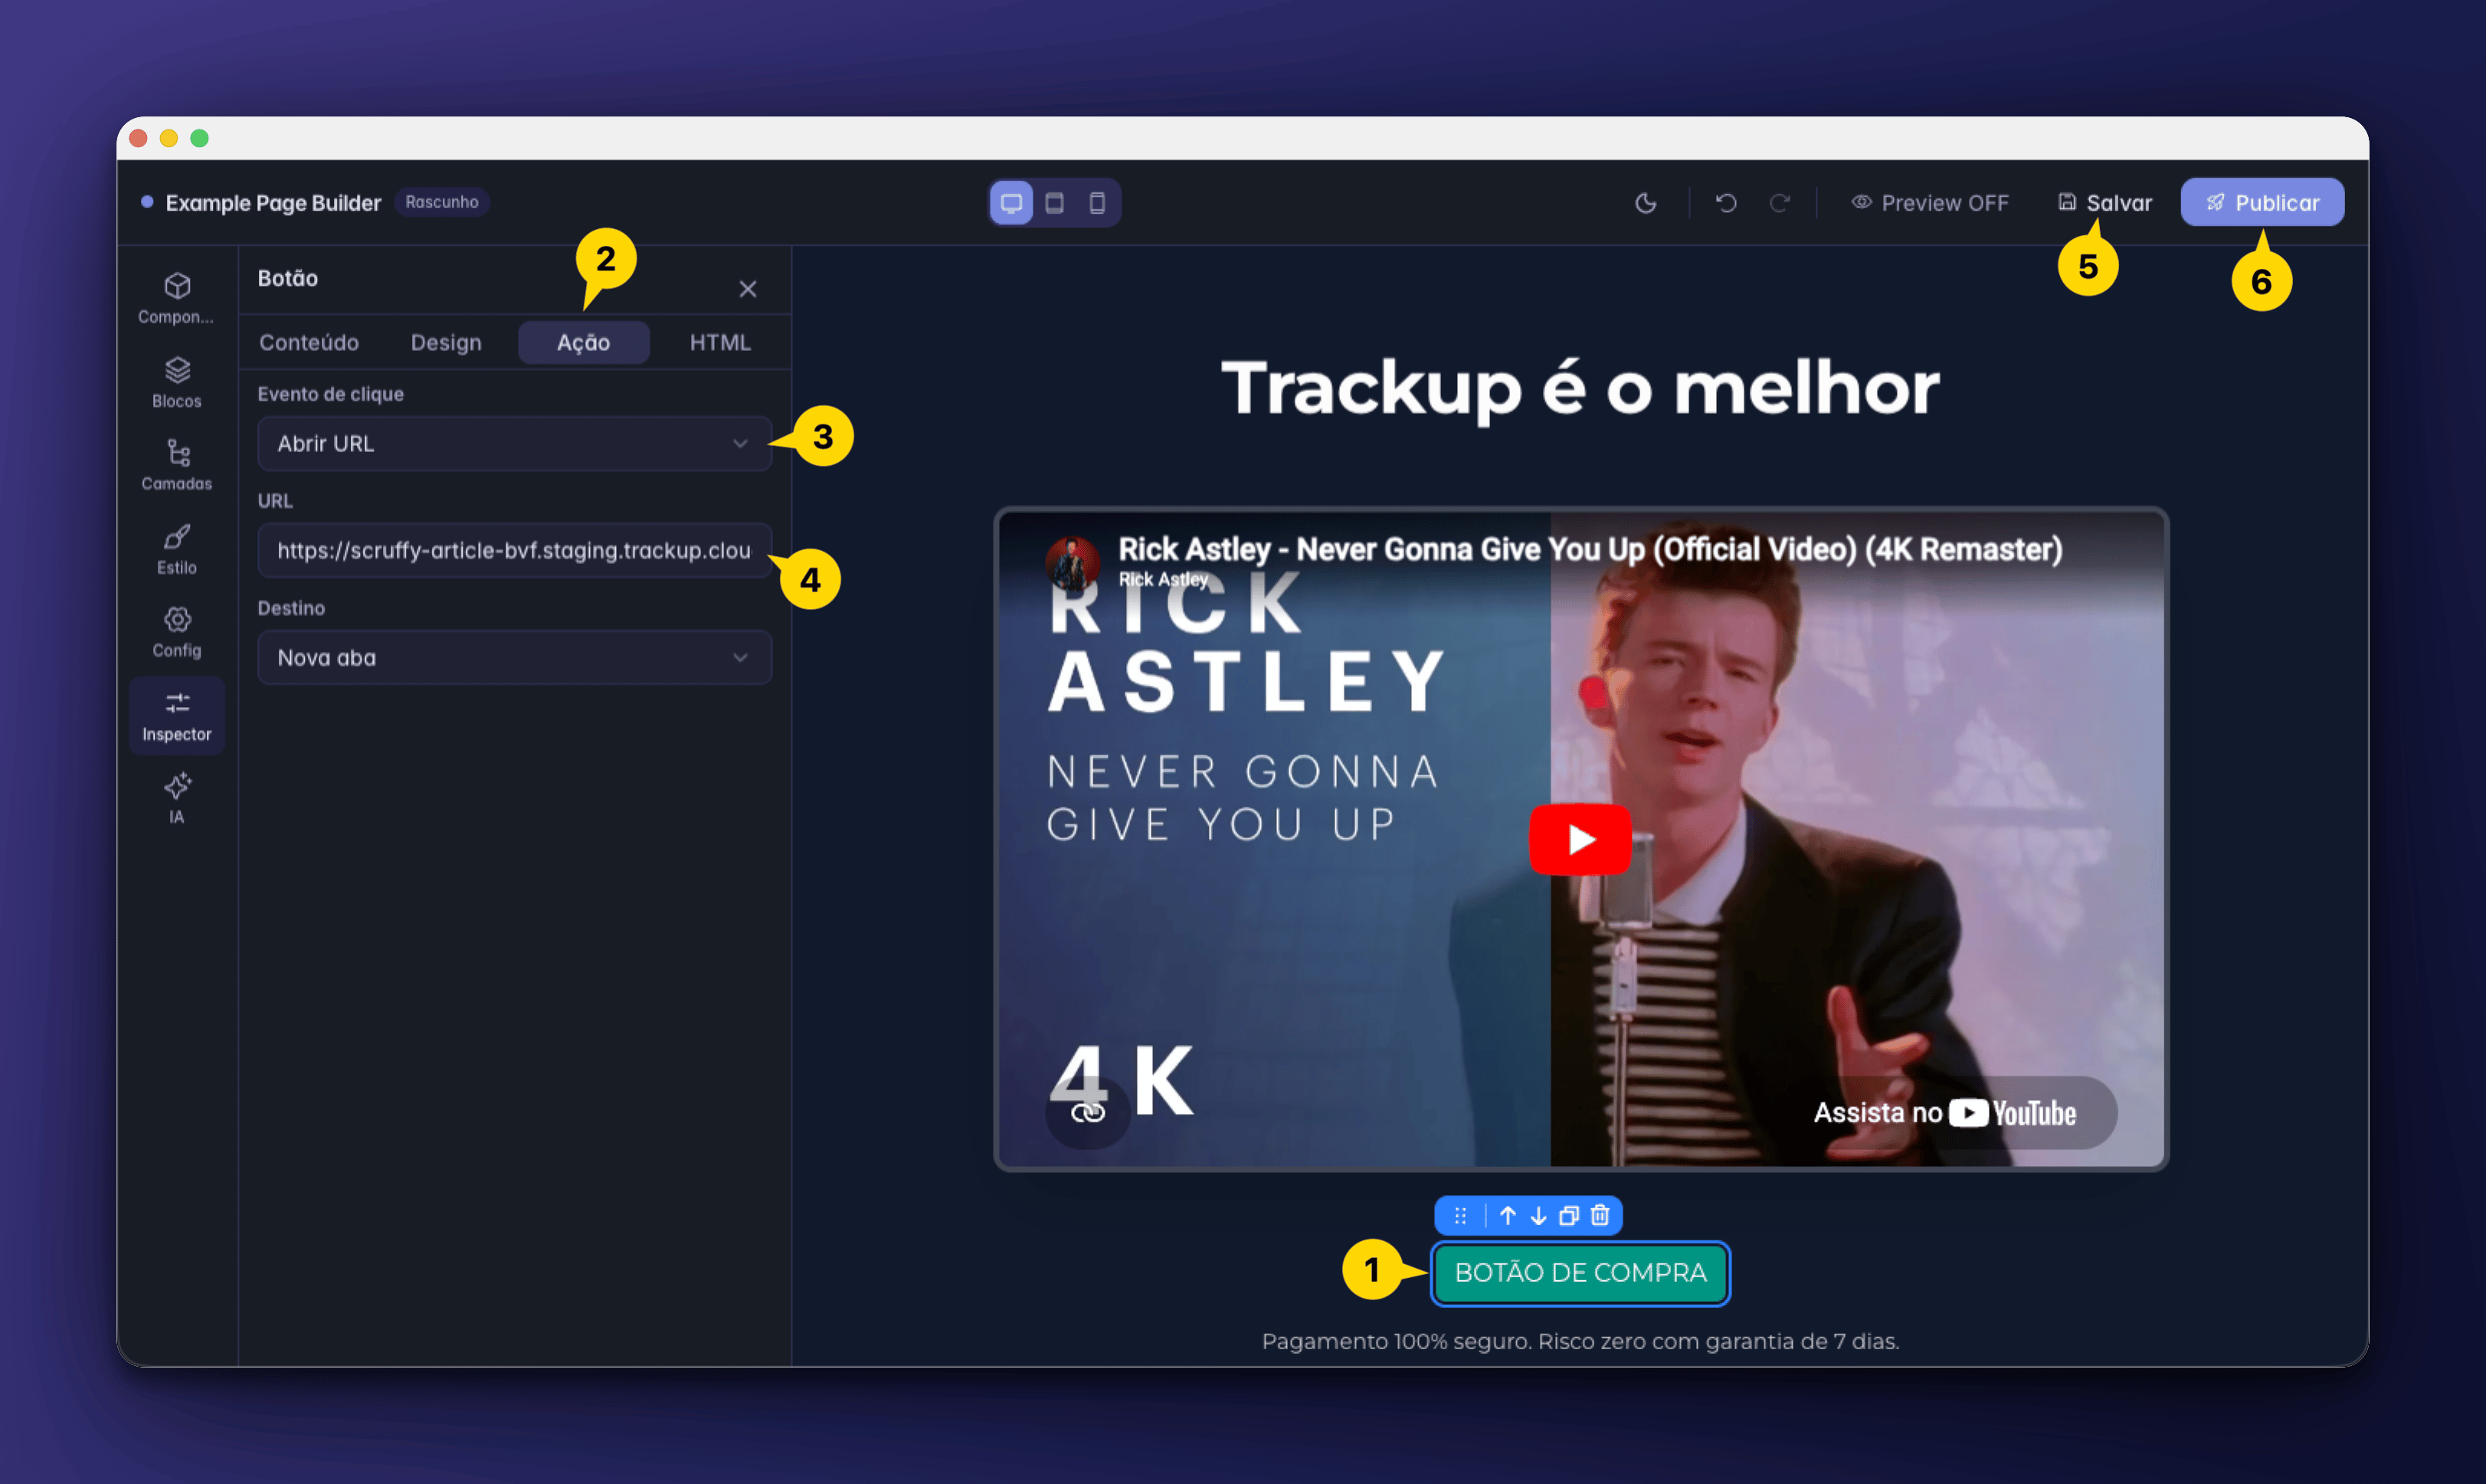Click the Rascunho status badge
The height and width of the screenshot is (1484, 2486).
coord(441,202)
